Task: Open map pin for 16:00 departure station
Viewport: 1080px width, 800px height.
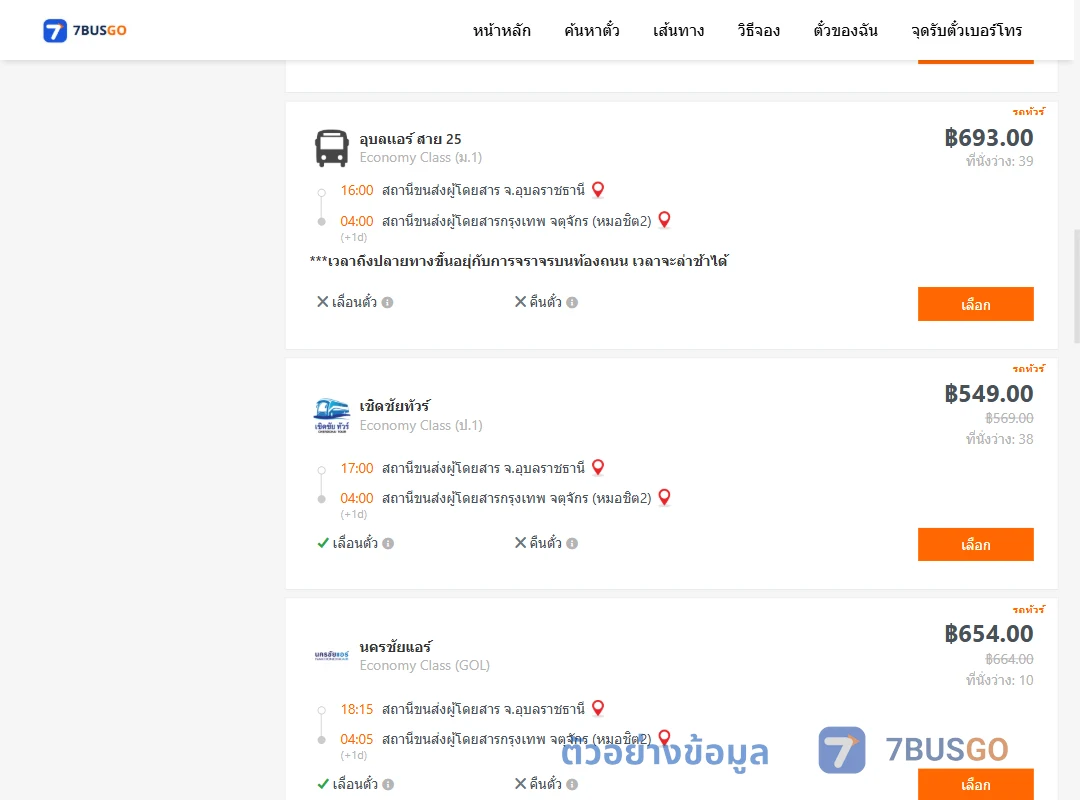Action: [598, 189]
